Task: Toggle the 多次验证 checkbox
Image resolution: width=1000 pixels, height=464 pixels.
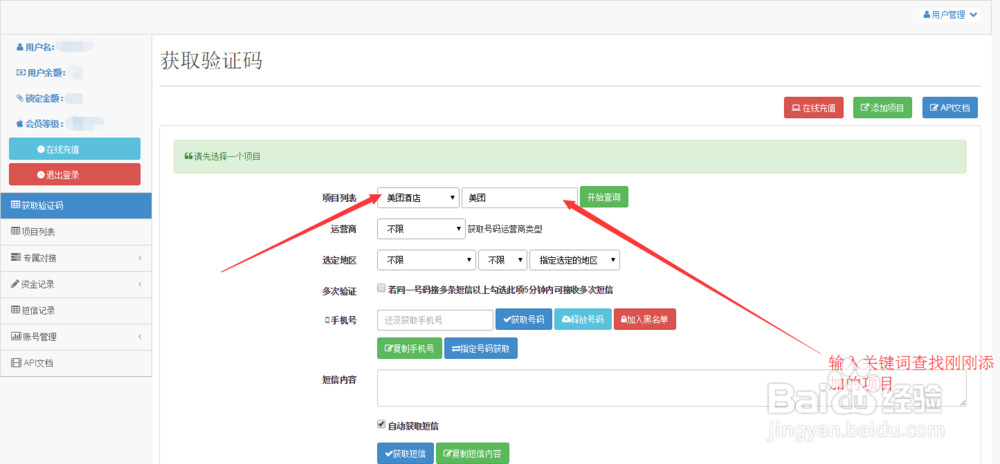Action: (381, 289)
